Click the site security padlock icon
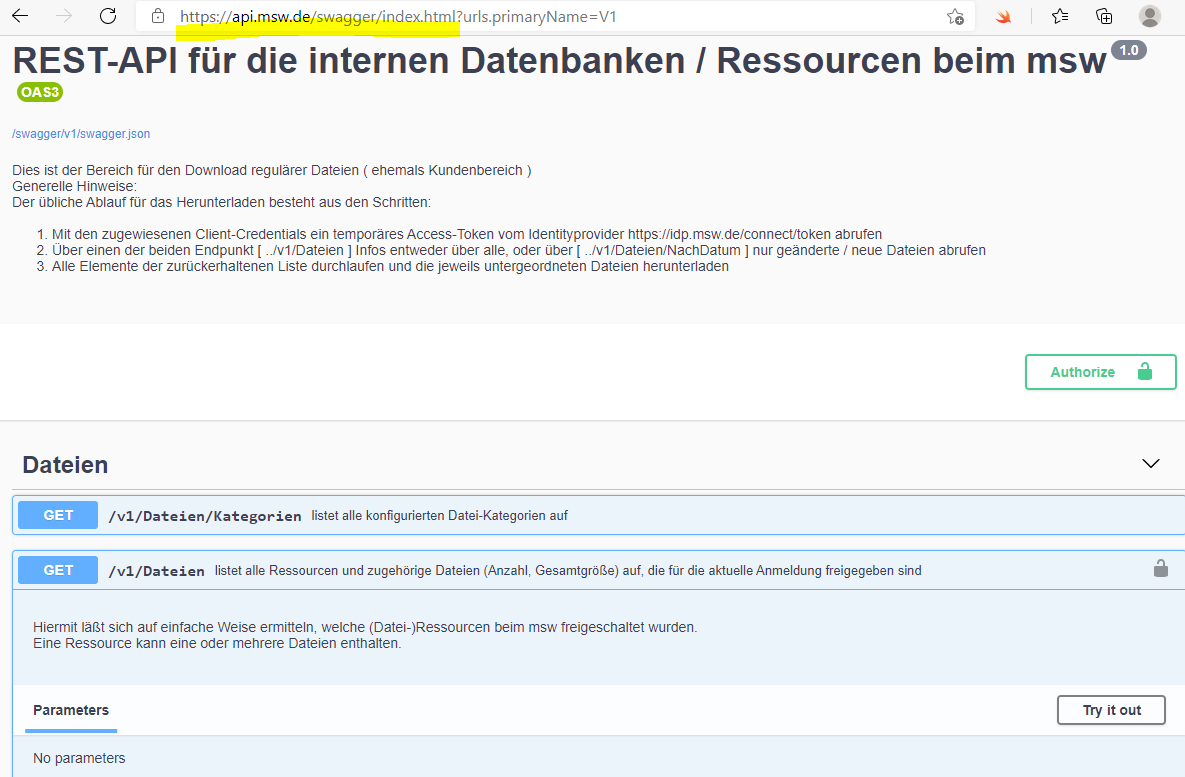The height and width of the screenshot is (777, 1185). pyautogui.click(x=157, y=16)
